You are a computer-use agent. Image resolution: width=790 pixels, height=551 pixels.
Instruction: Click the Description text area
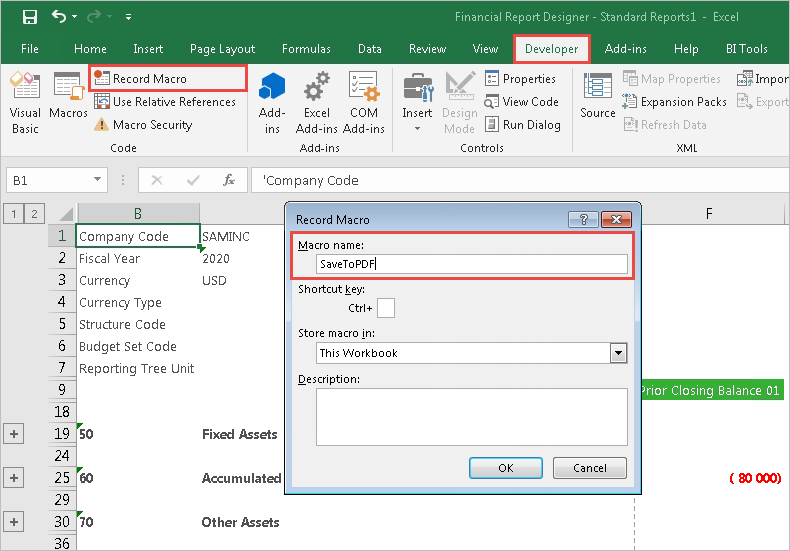click(472, 417)
